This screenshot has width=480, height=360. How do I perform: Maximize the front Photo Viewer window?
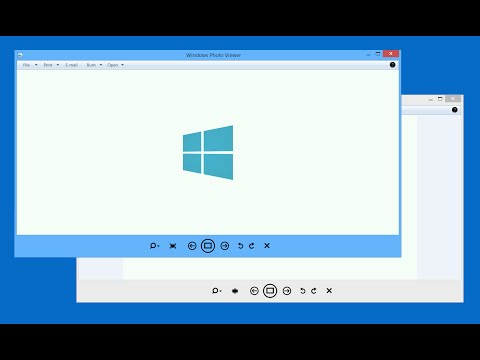coord(378,54)
